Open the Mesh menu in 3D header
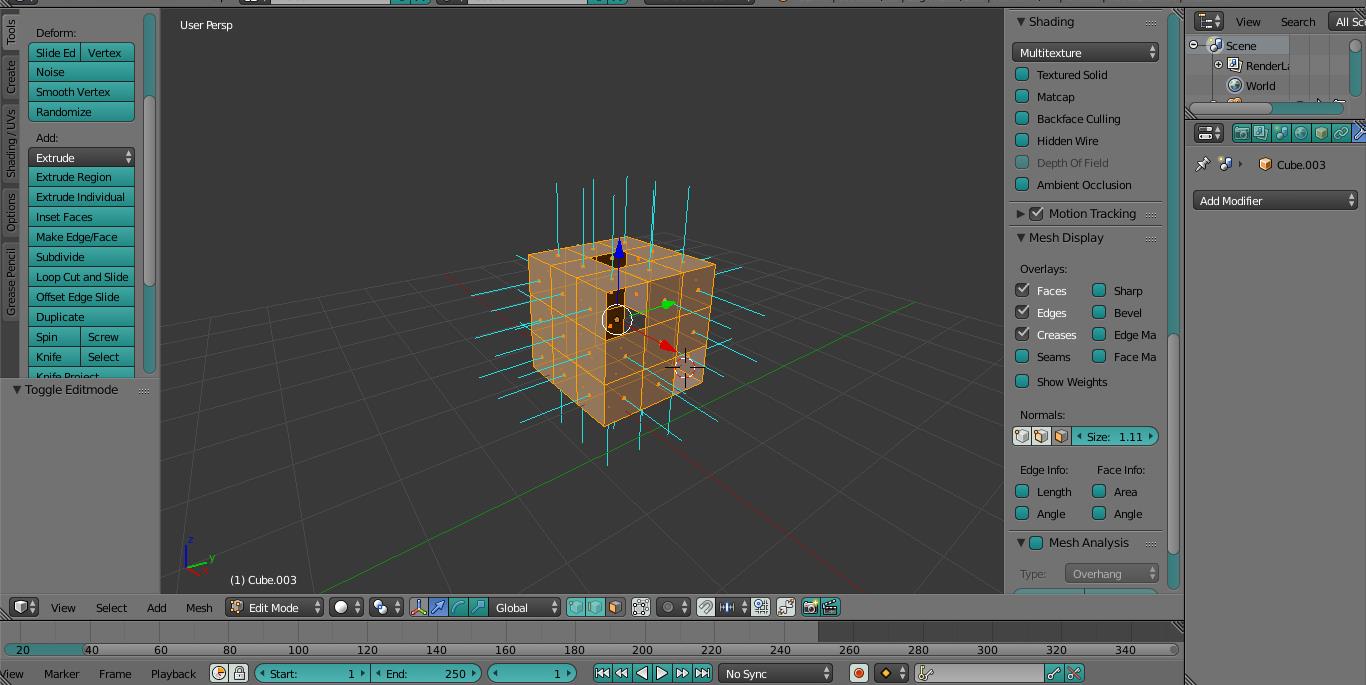The image size is (1366, 685). tap(199, 608)
